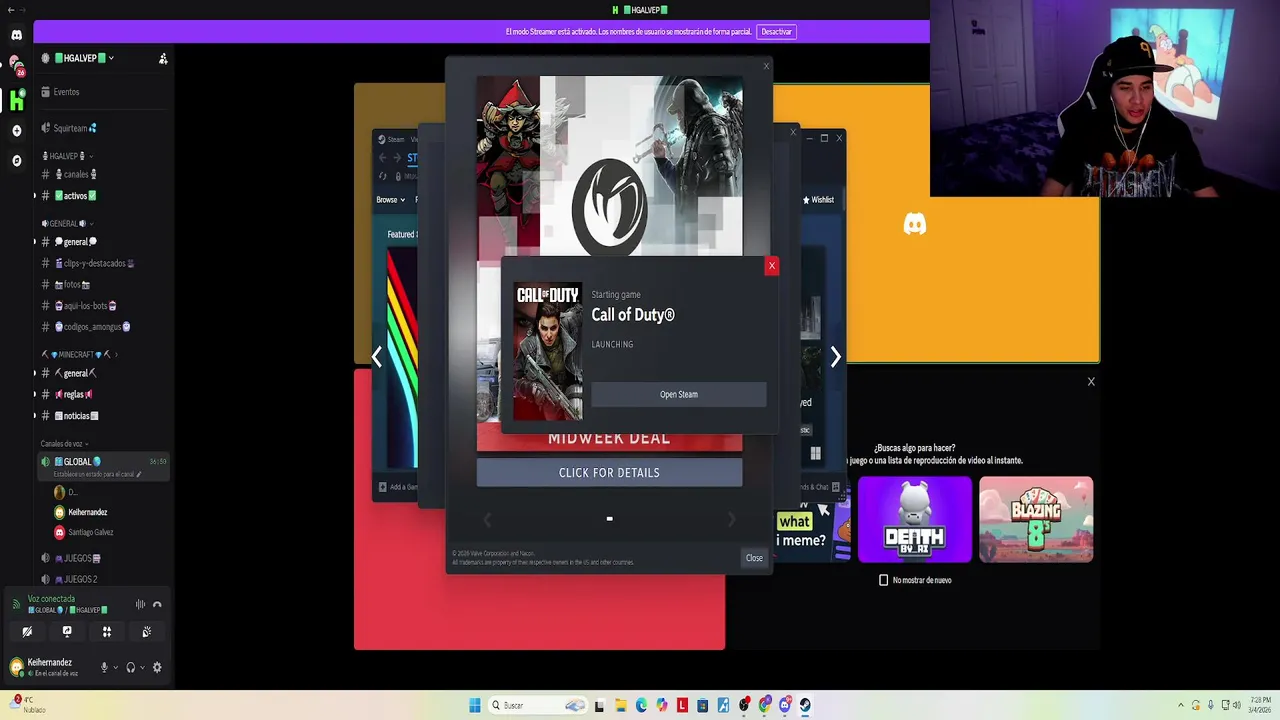The width and height of the screenshot is (1280, 720).
Task: Open the Browse dropdown in Steam window
Action: point(391,200)
